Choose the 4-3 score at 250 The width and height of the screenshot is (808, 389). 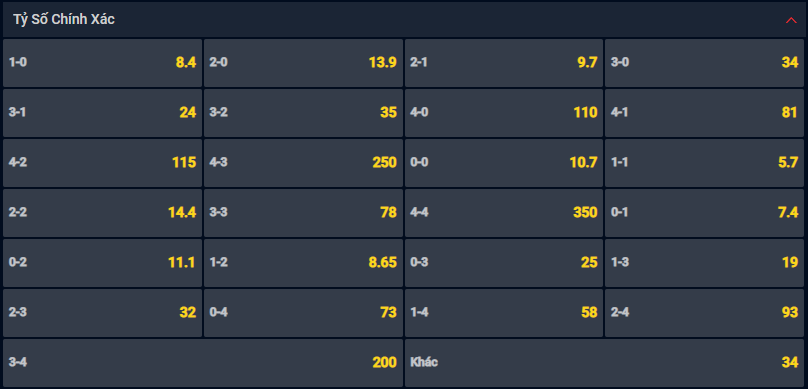point(303,163)
